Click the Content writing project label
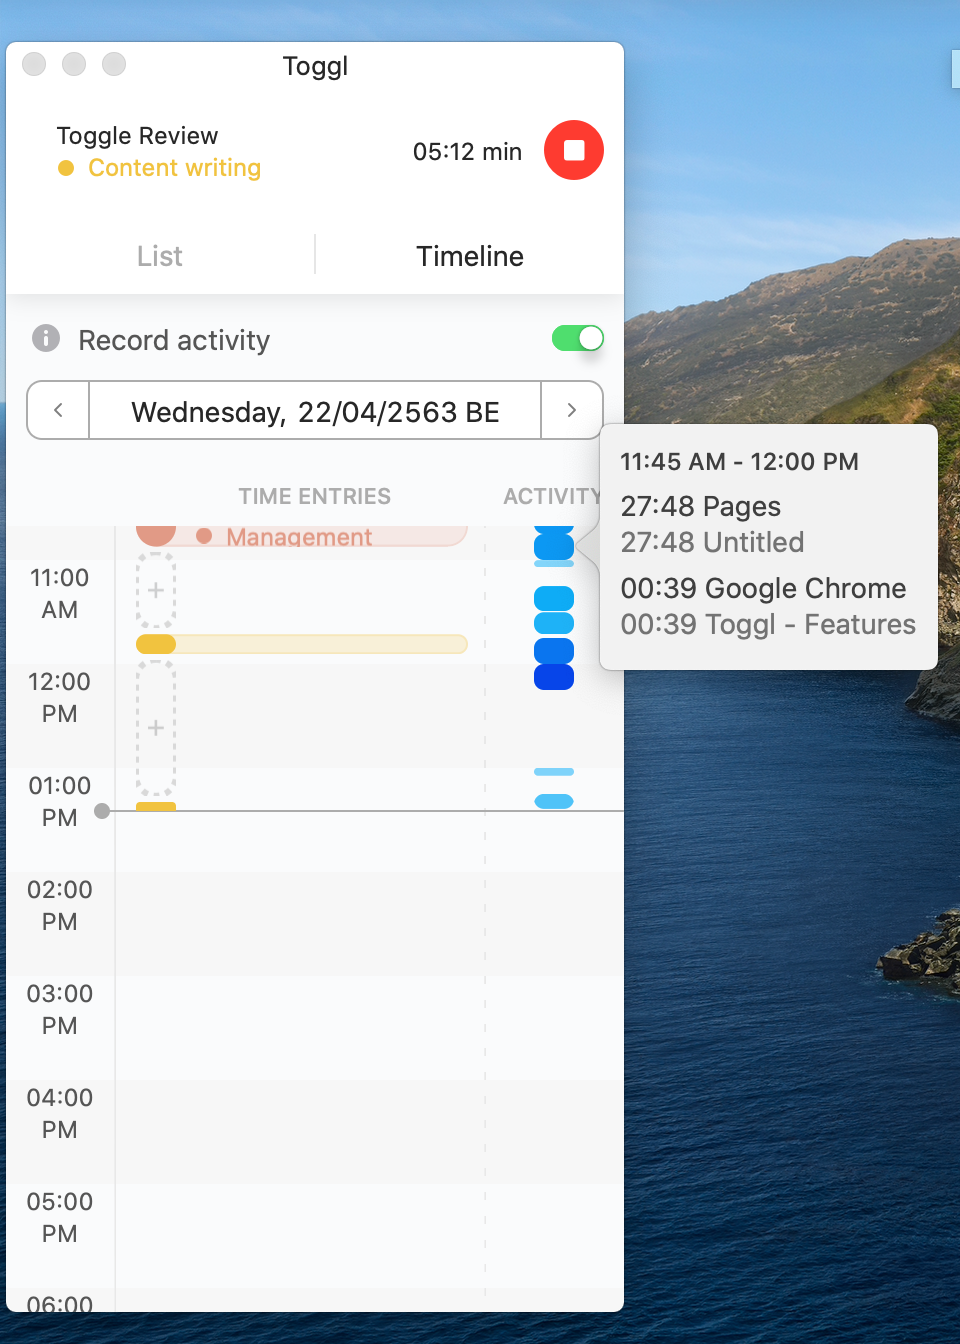 tap(174, 168)
